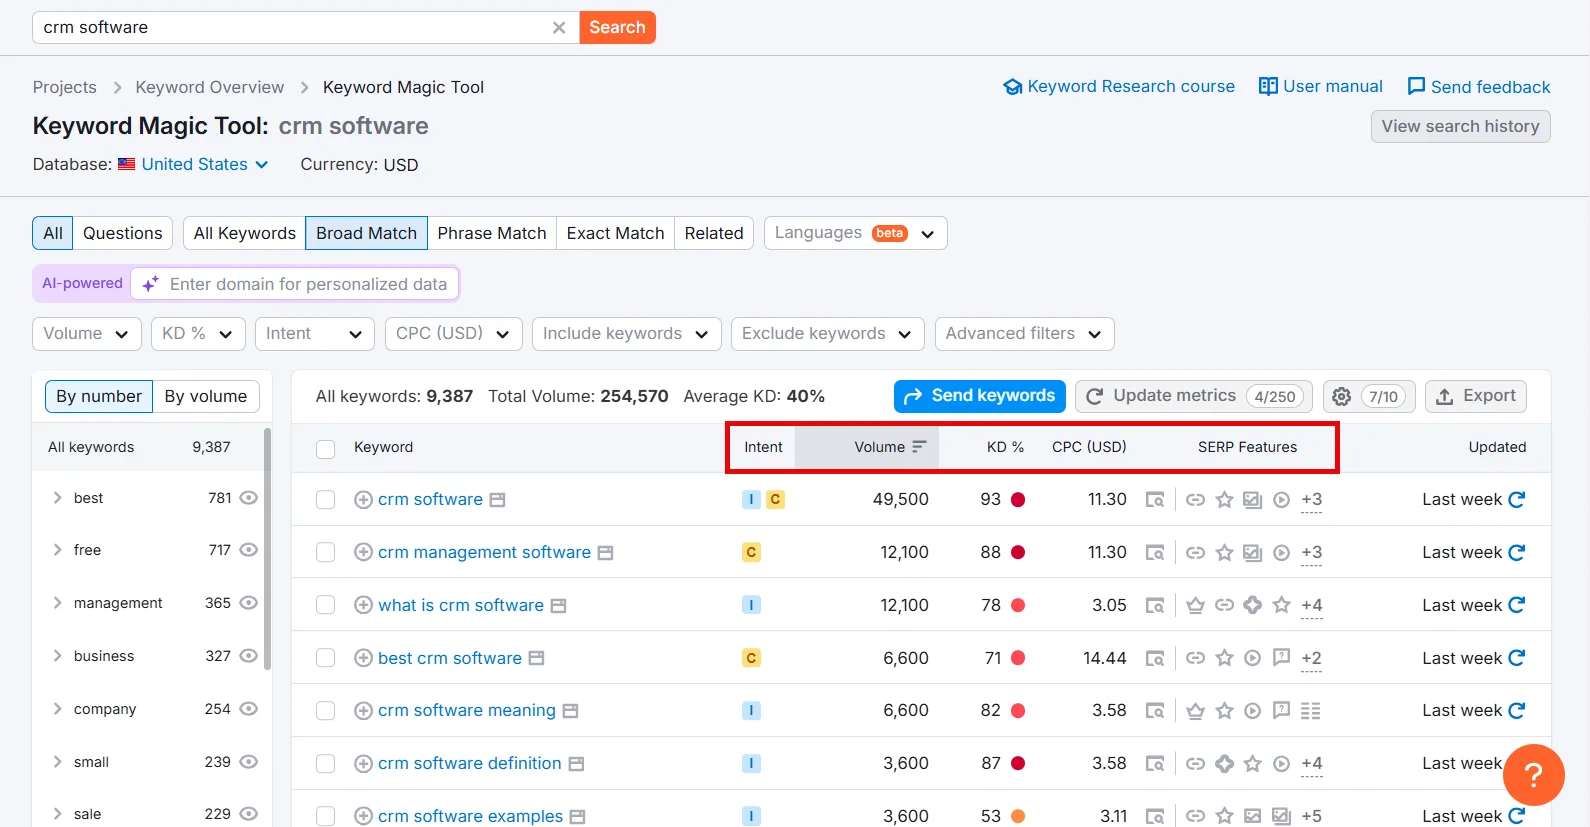Open table settings gear icon

pyautogui.click(x=1342, y=397)
